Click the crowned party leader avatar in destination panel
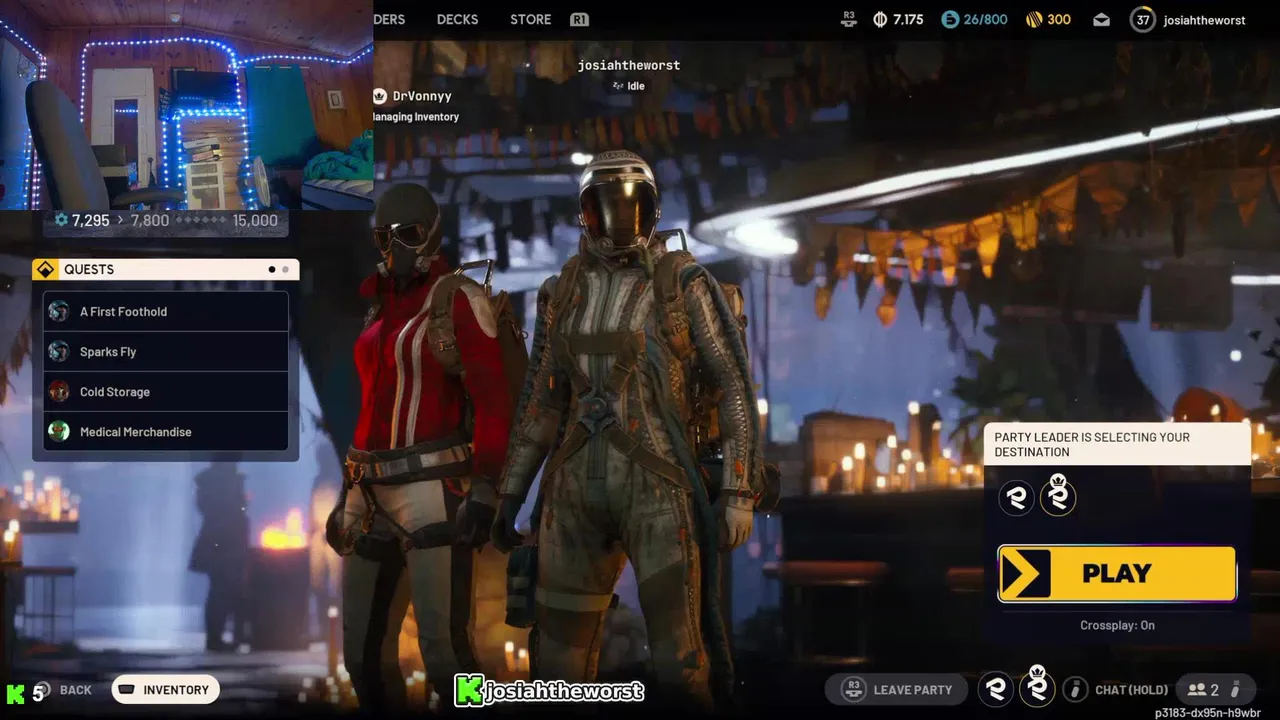The height and width of the screenshot is (720, 1280). coord(1058,495)
